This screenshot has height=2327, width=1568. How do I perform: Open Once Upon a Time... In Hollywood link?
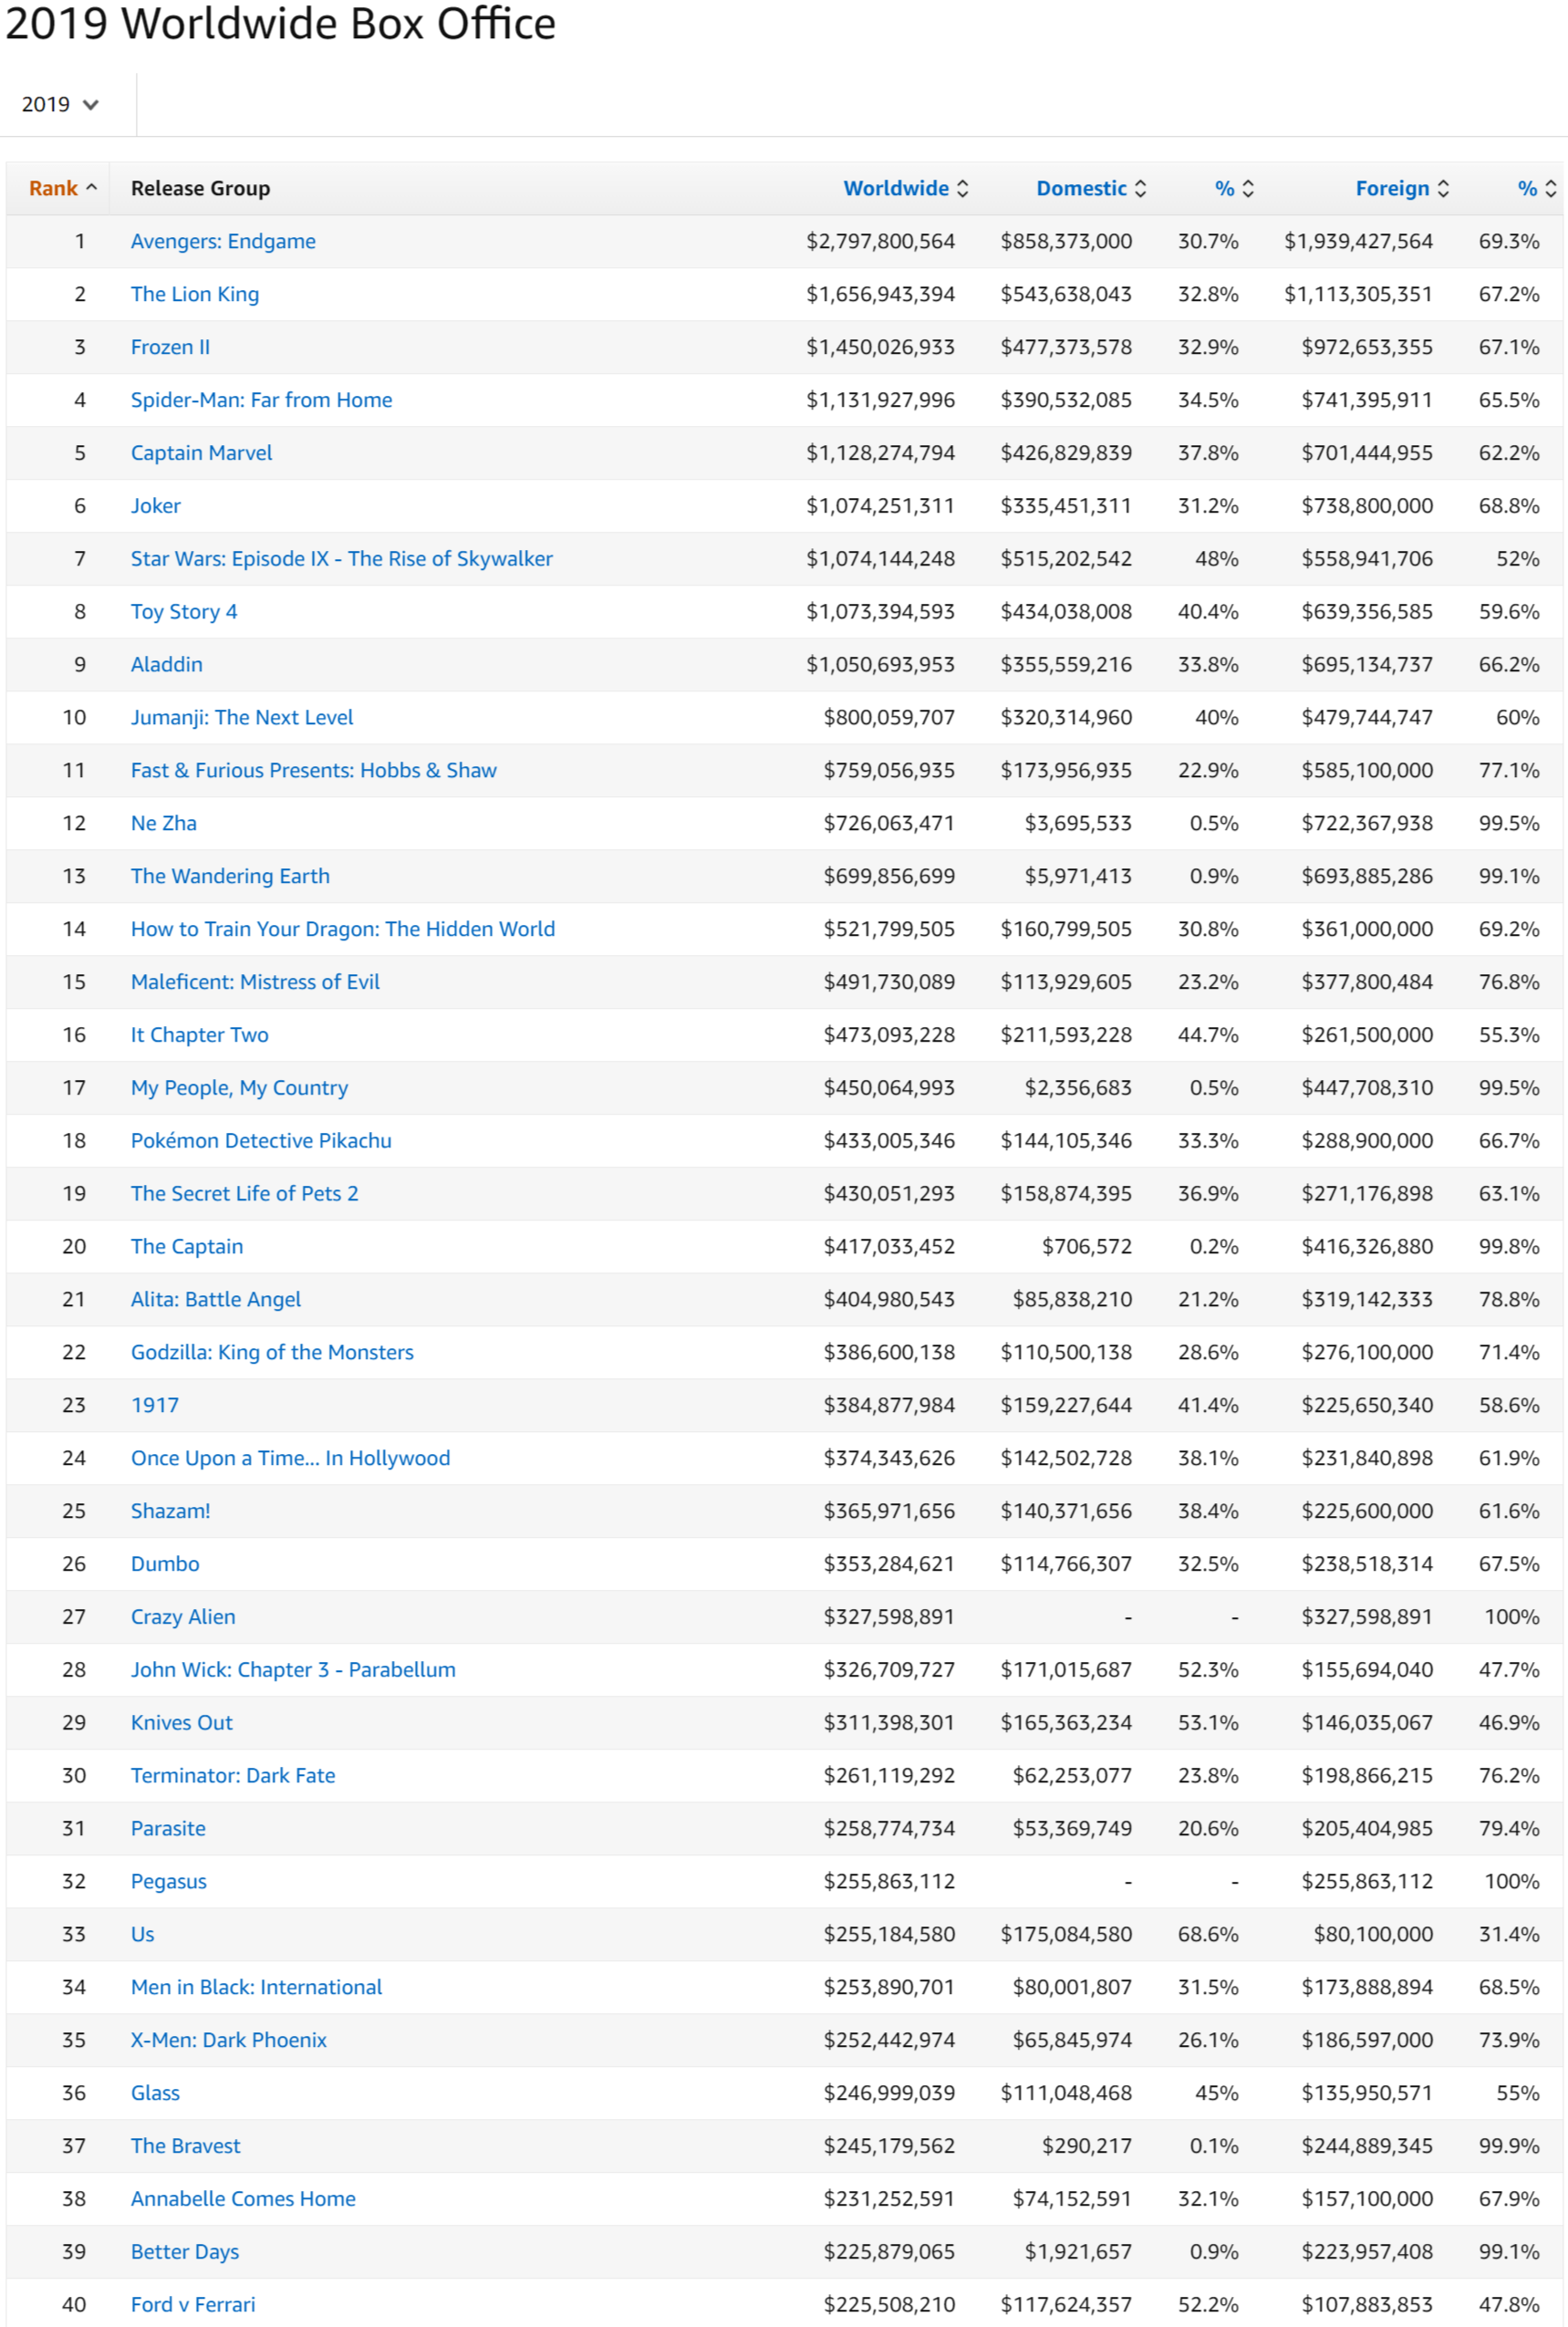[291, 1458]
